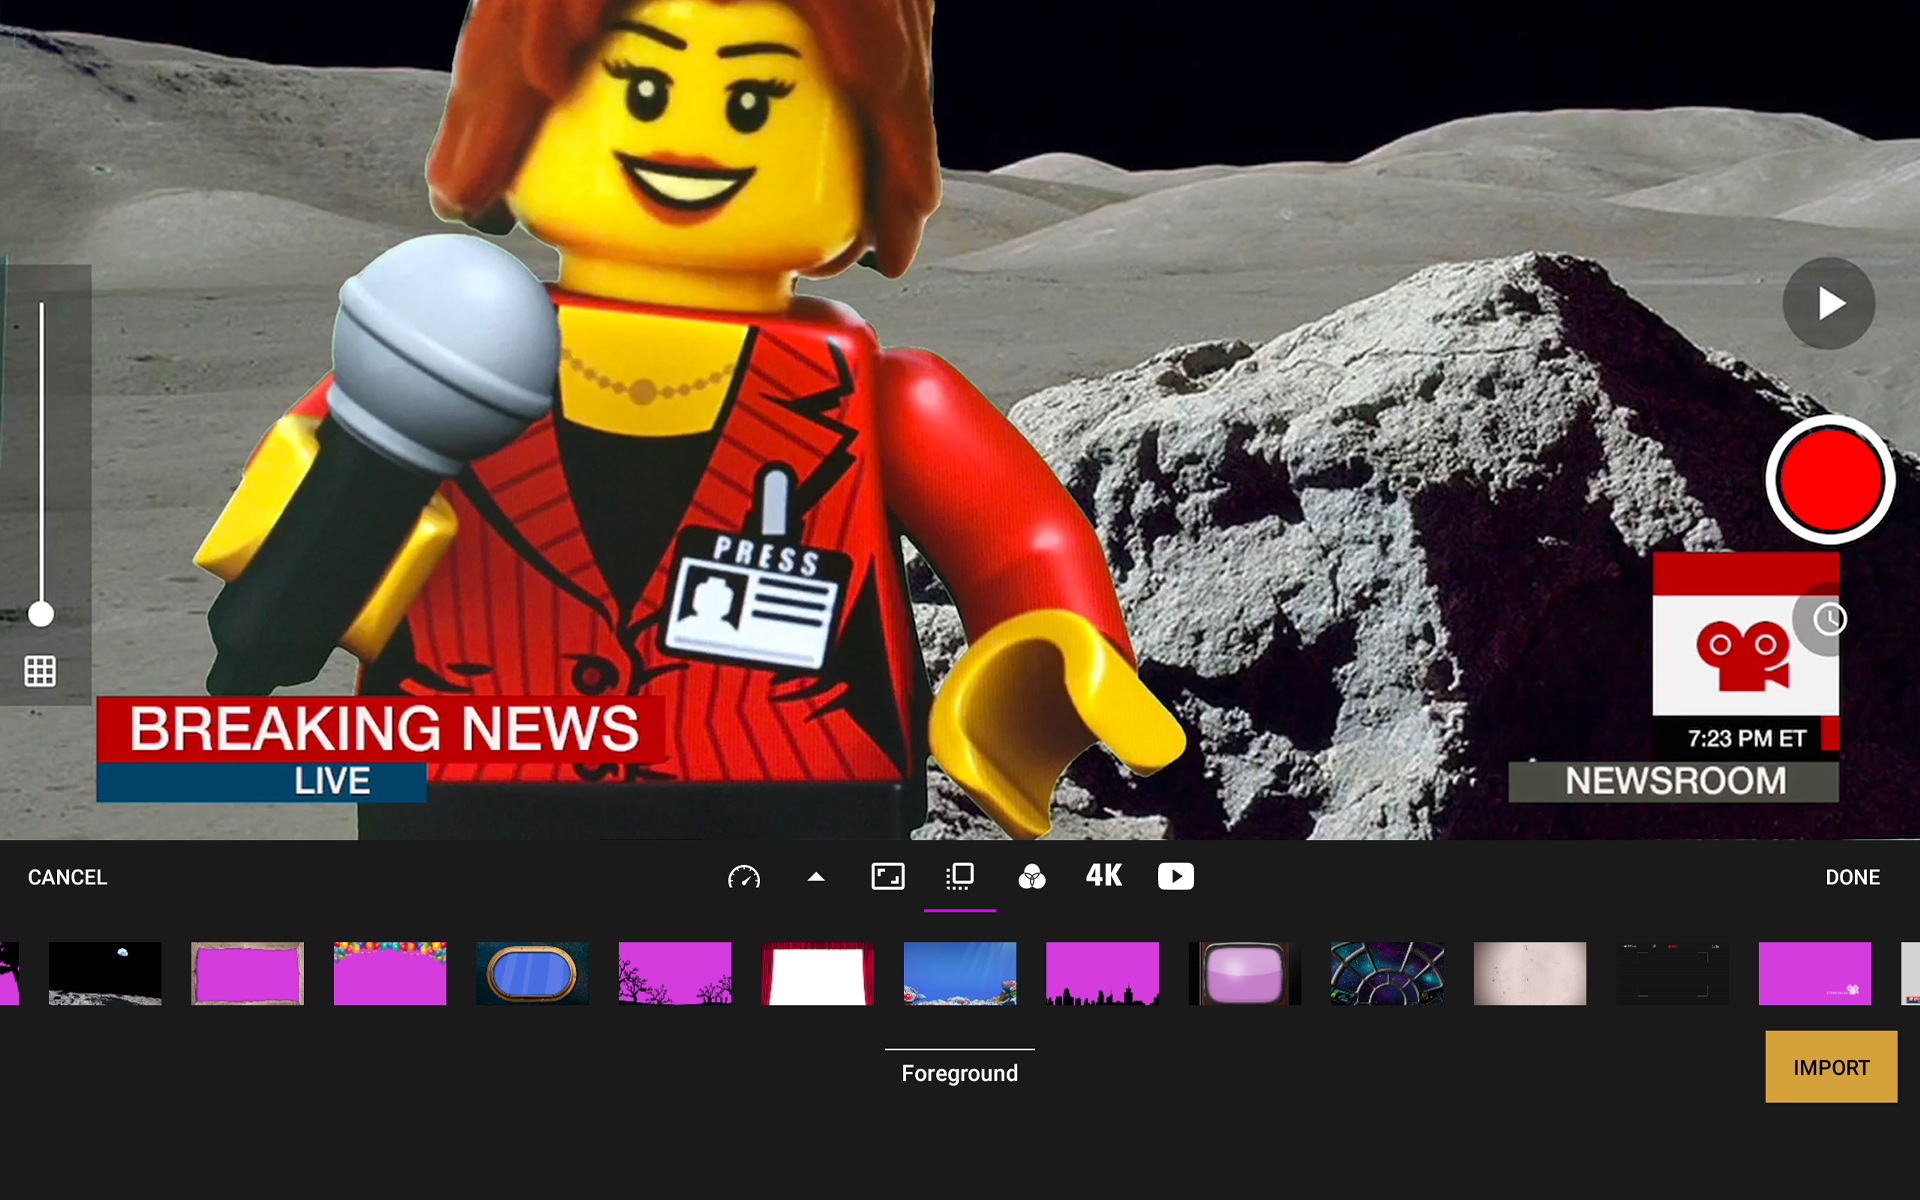
Task: Select the foreground layers icon
Action: tap(960, 877)
